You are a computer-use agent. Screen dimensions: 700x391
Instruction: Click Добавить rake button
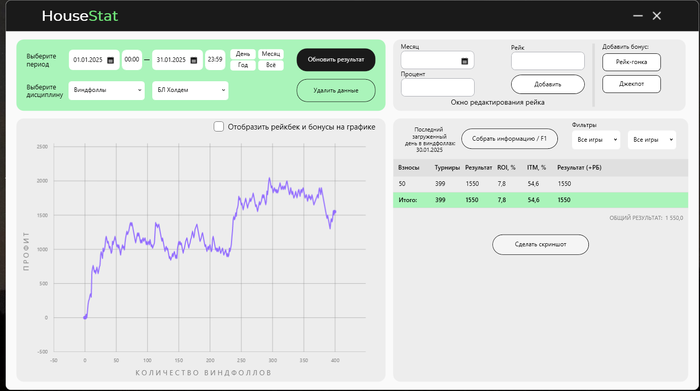point(548,84)
